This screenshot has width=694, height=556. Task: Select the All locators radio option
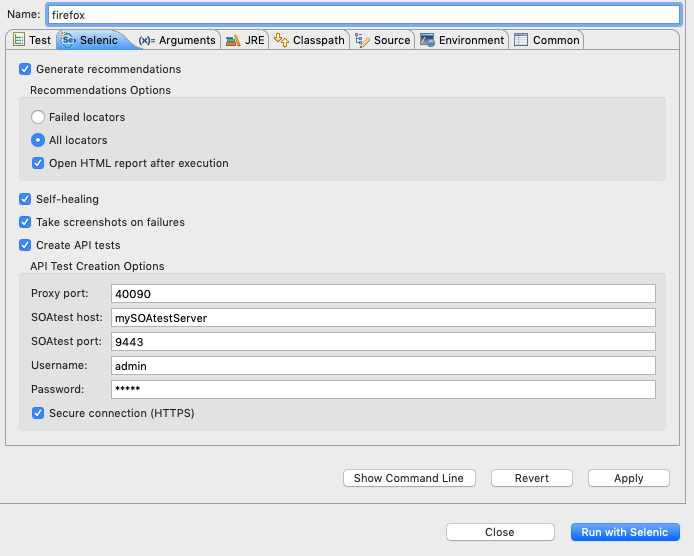pyautogui.click(x=38, y=140)
